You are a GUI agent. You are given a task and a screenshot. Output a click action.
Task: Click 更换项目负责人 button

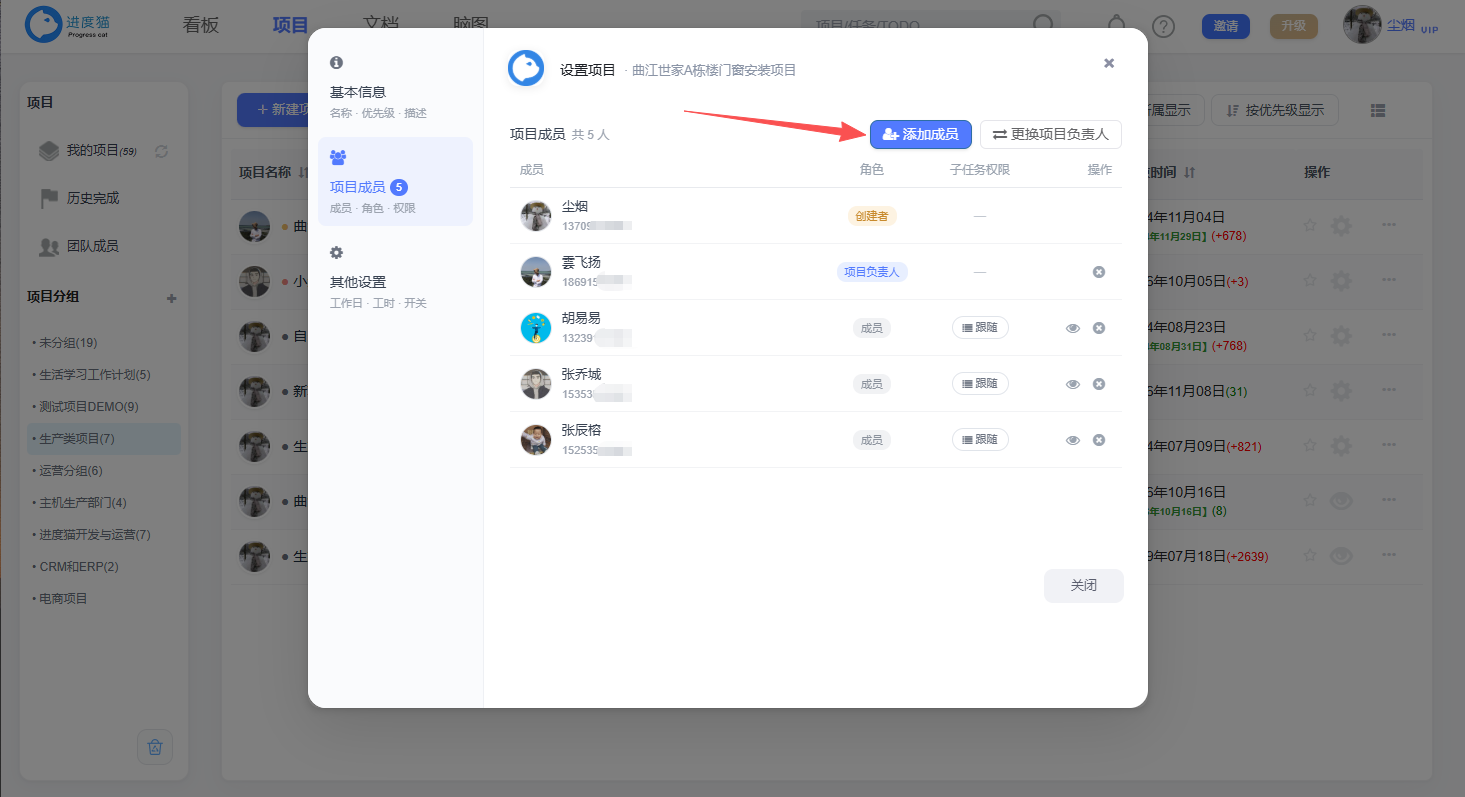[1050, 134]
